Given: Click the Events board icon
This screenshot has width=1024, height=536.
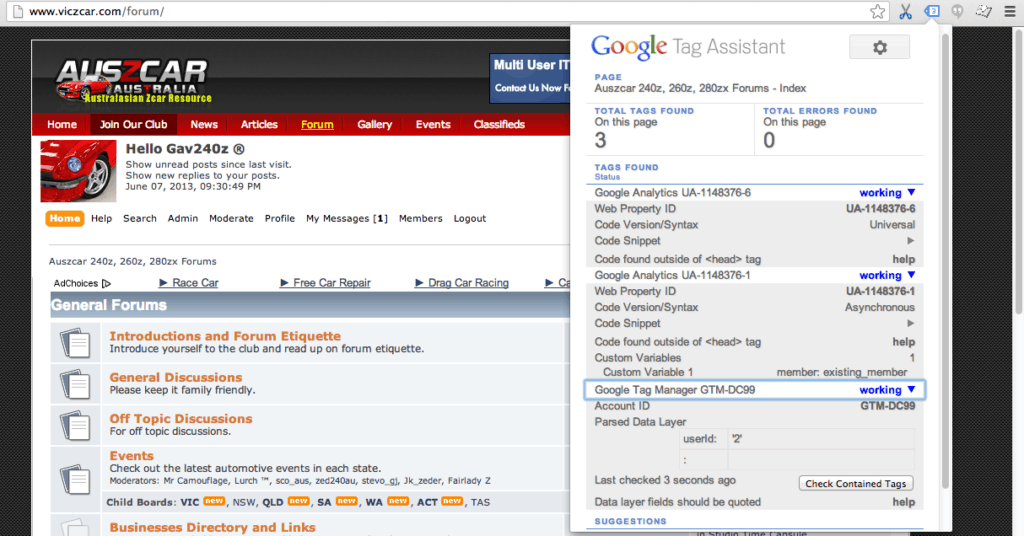Looking at the screenshot, I should tap(75, 479).
